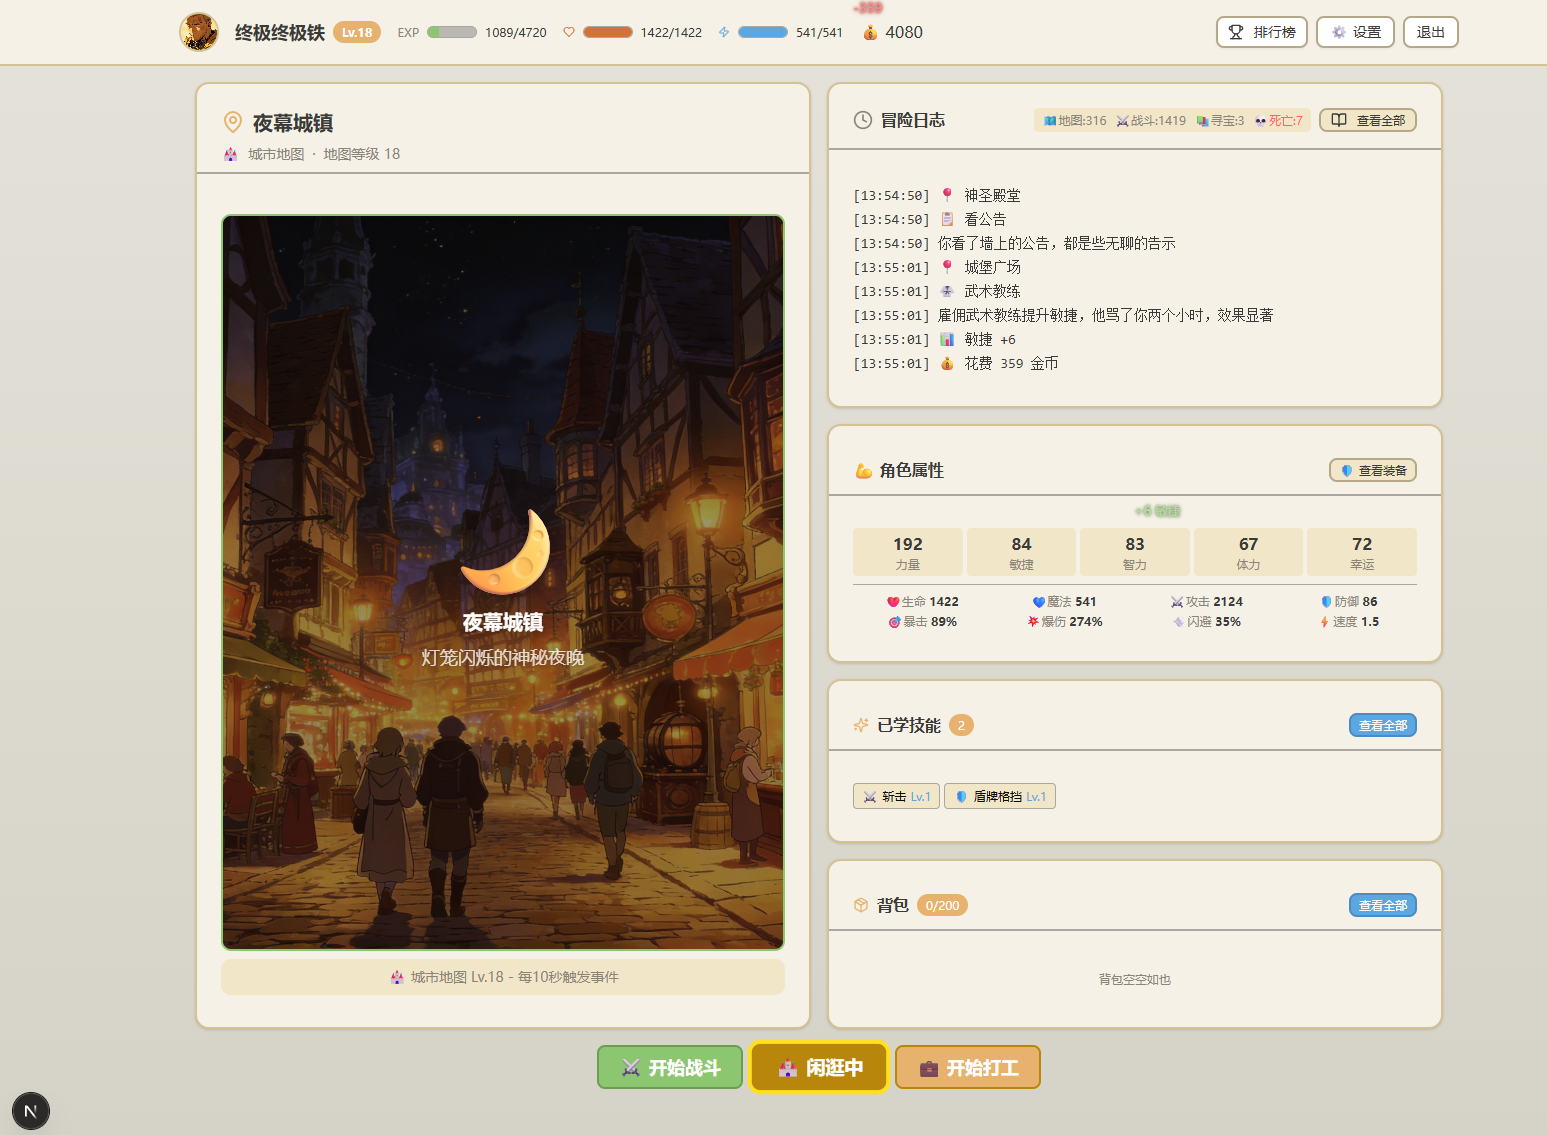
Task: Switch to 开始战斗 mode
Action: point(670,1067)
